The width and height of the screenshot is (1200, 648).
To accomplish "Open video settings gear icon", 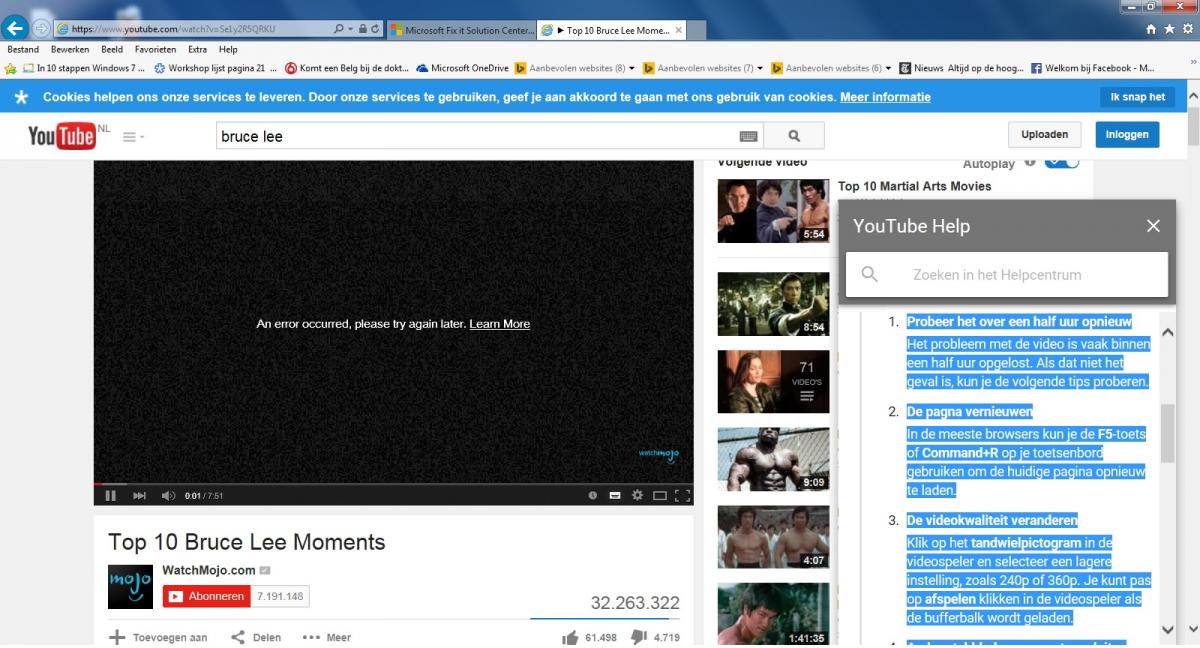I will [x=637, y=495].
